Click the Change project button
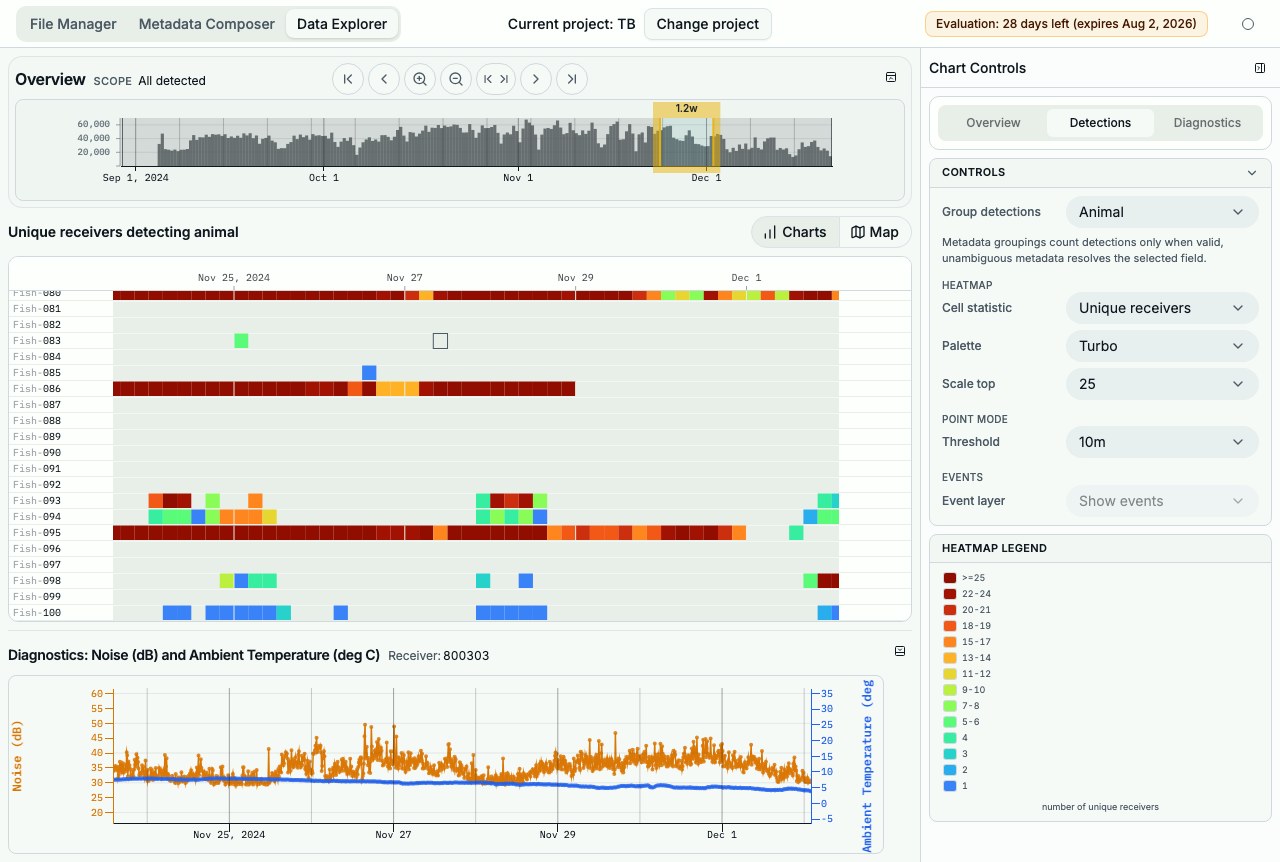This screenshot has width=1280, height=862. 708,24
